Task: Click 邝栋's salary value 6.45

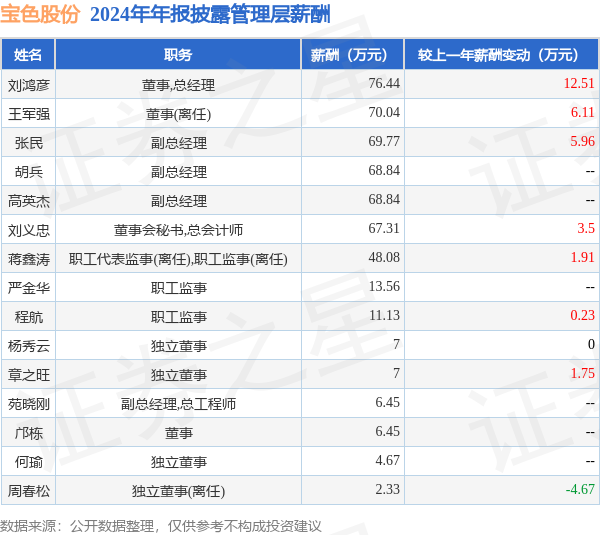Action: pos(387,432)
